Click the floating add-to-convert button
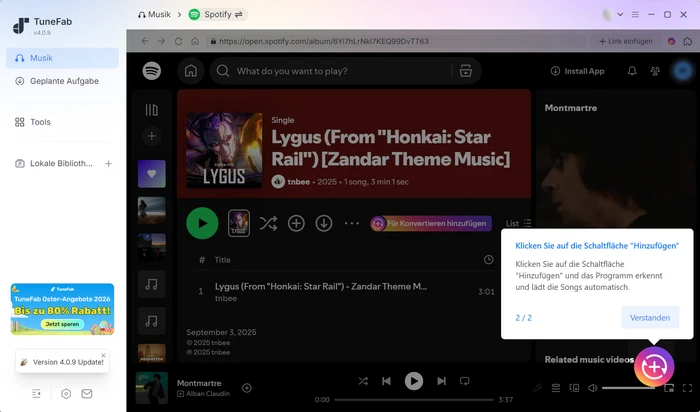 (x=654, y=366)
